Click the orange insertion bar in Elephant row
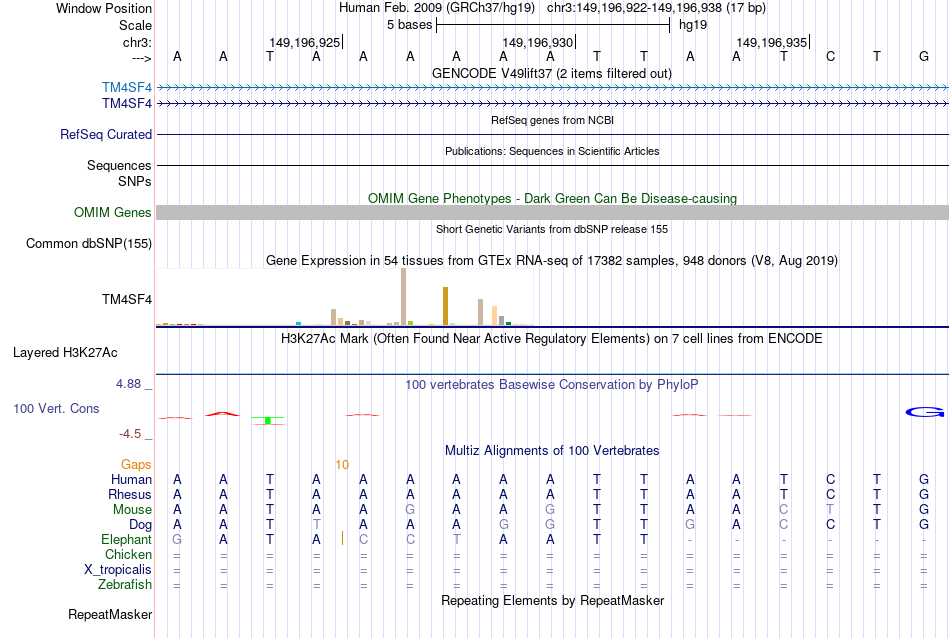Image resolution: width=950 pixels, height=638 pixels. (x=342, y=538)
